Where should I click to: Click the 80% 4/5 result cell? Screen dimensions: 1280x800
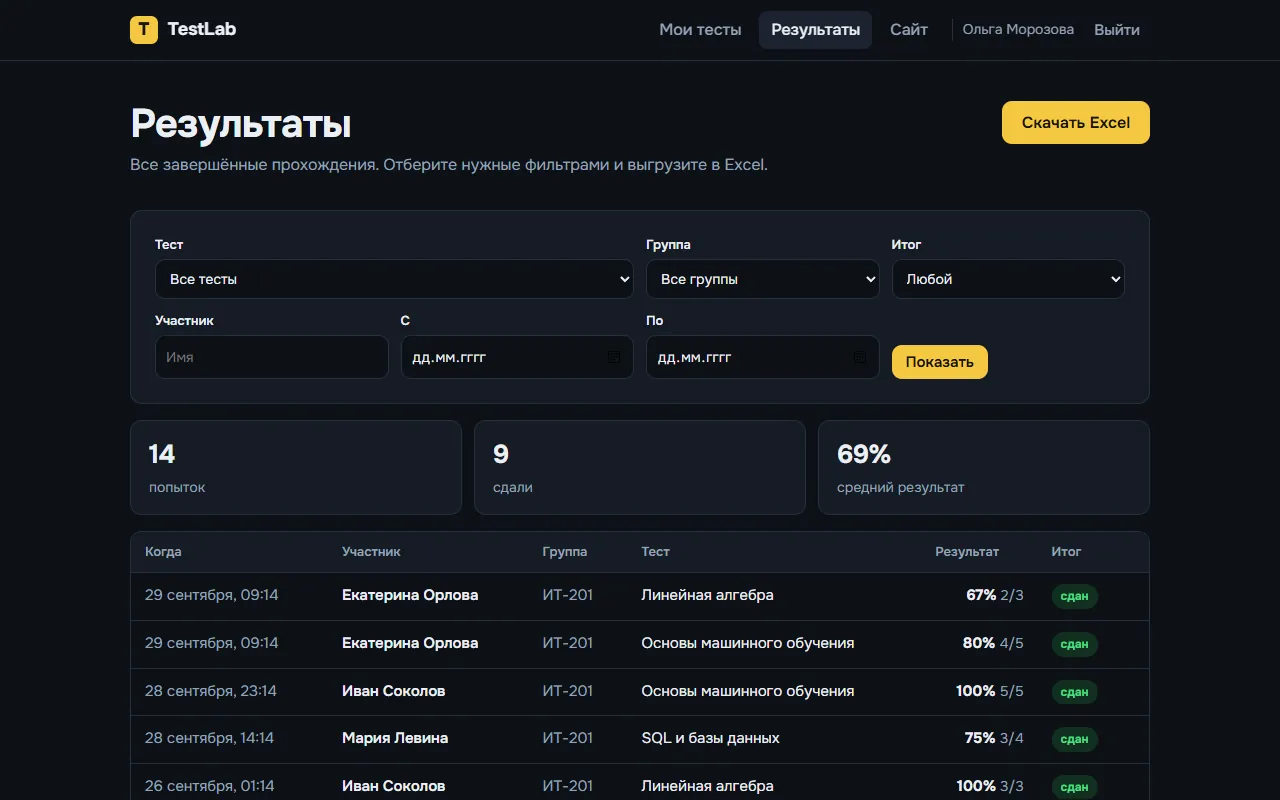point(993,643)
